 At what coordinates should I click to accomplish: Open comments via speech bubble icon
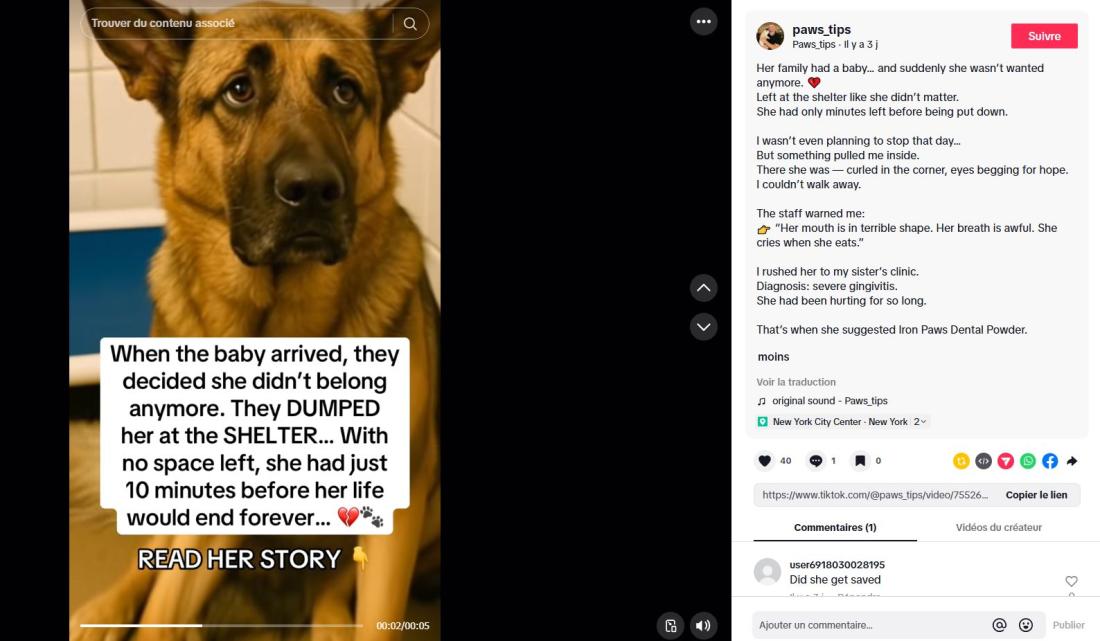point(815,461)
